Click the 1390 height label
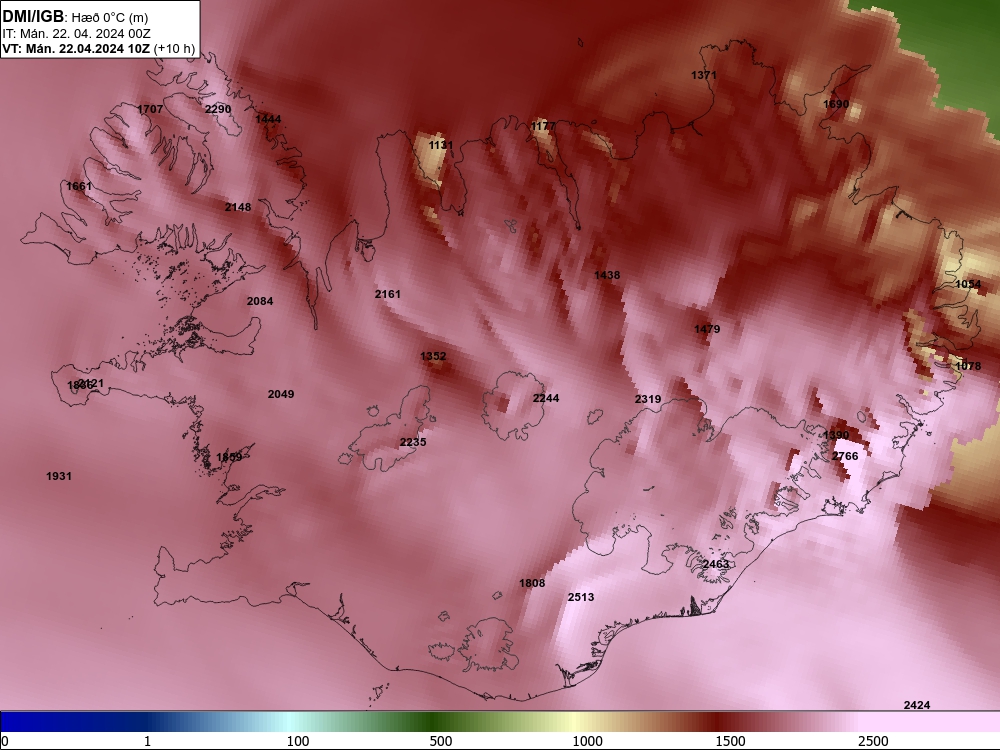The width and height of the screenshot is (1000, 750). 836,436
